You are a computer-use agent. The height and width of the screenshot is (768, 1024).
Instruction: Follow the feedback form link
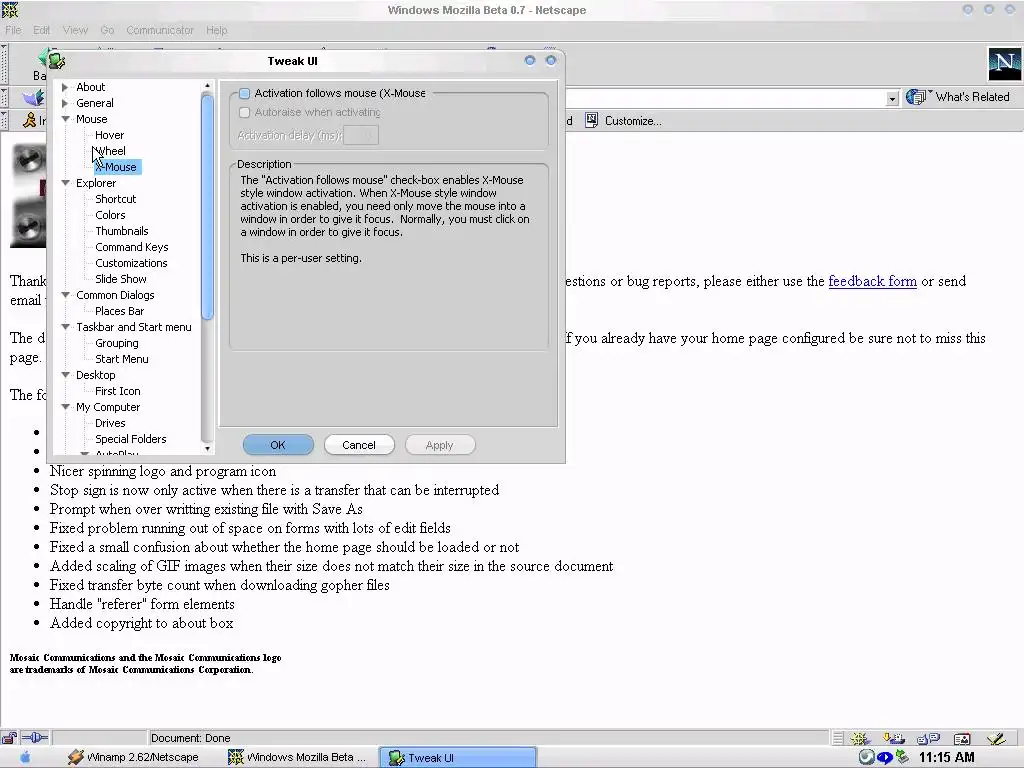click(x=872, y=281)
